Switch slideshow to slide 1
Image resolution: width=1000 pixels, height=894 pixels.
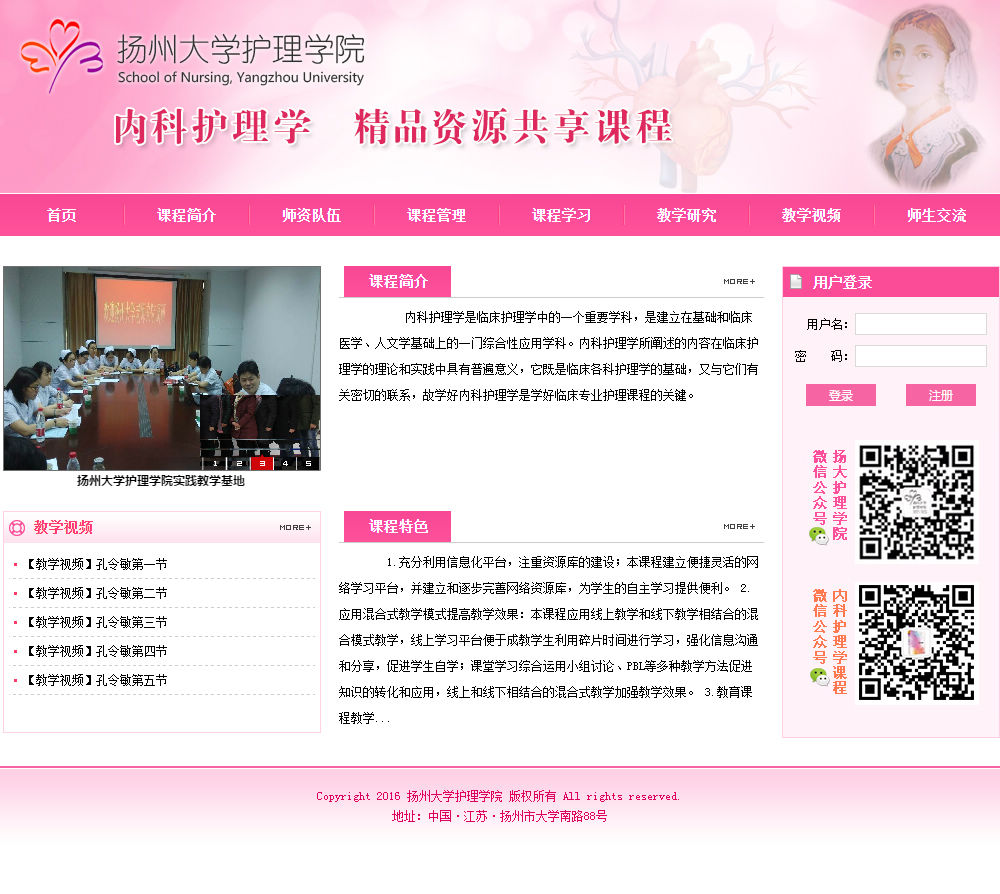[216, 464]
